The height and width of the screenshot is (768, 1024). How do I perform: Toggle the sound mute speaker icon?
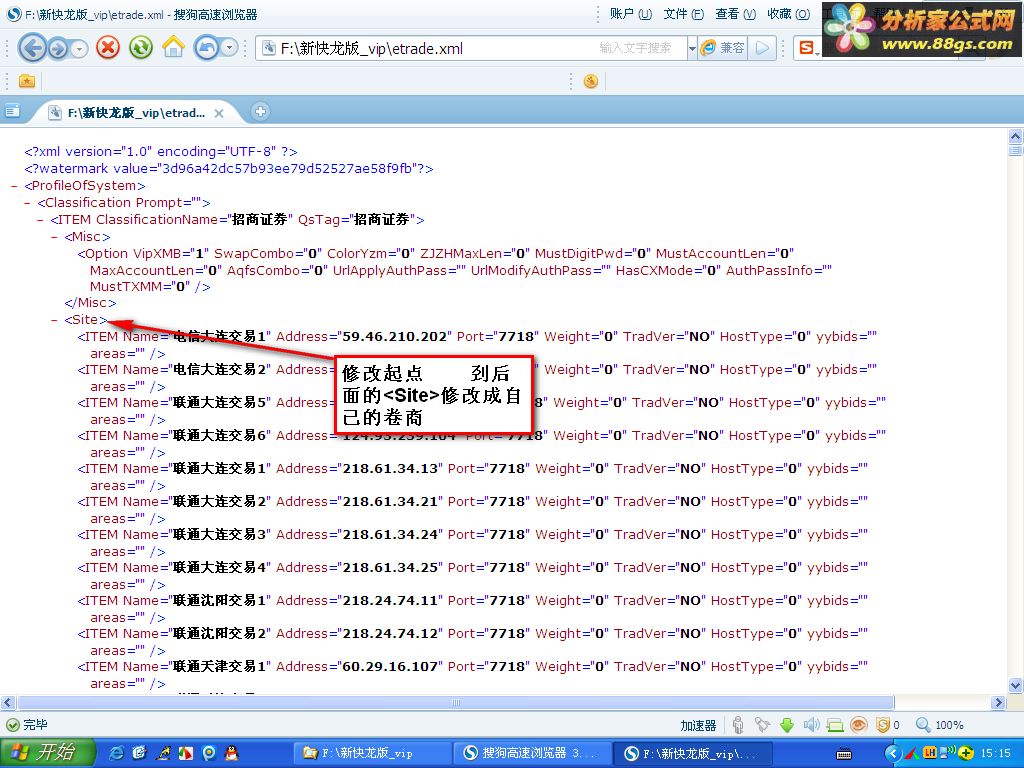pyautogui.click(x=811, y=725)
